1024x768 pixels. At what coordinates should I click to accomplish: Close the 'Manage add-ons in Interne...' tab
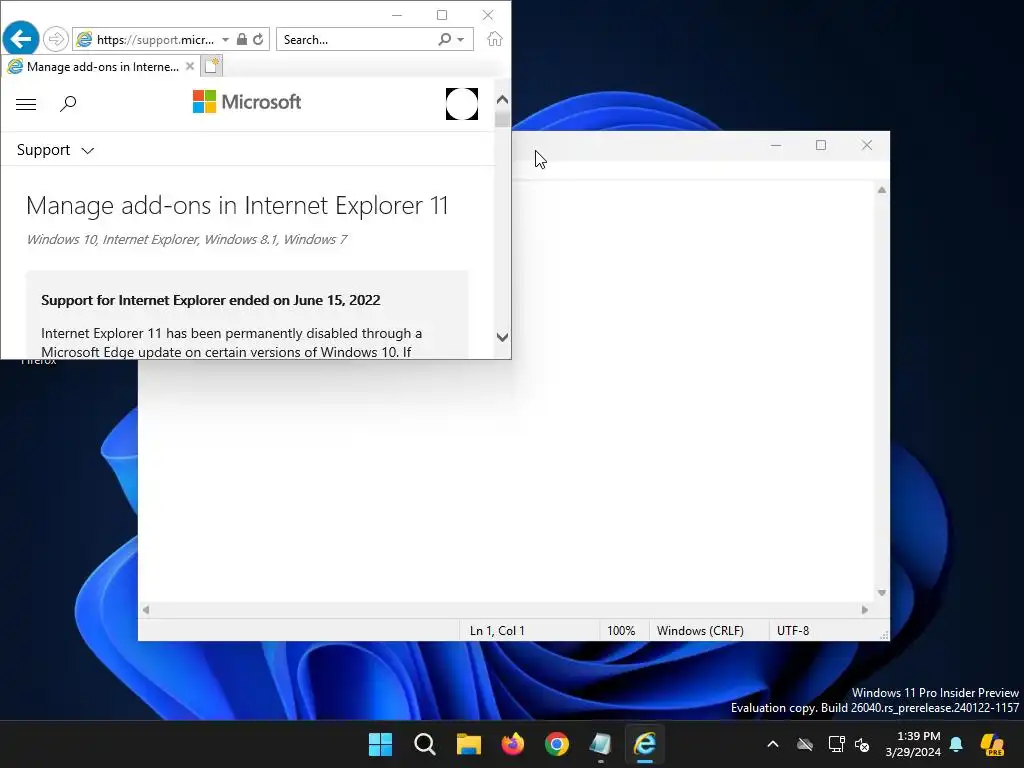coord(189,66)
